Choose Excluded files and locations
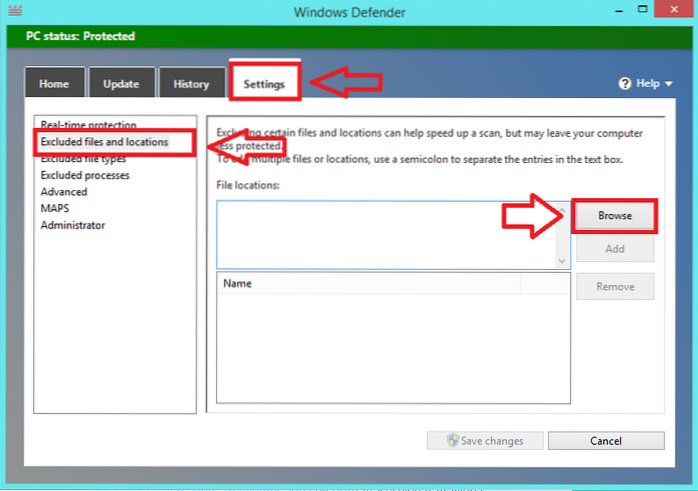Image resolution: width=698 pixels, height=491 pixels. (x=104, y=142)
